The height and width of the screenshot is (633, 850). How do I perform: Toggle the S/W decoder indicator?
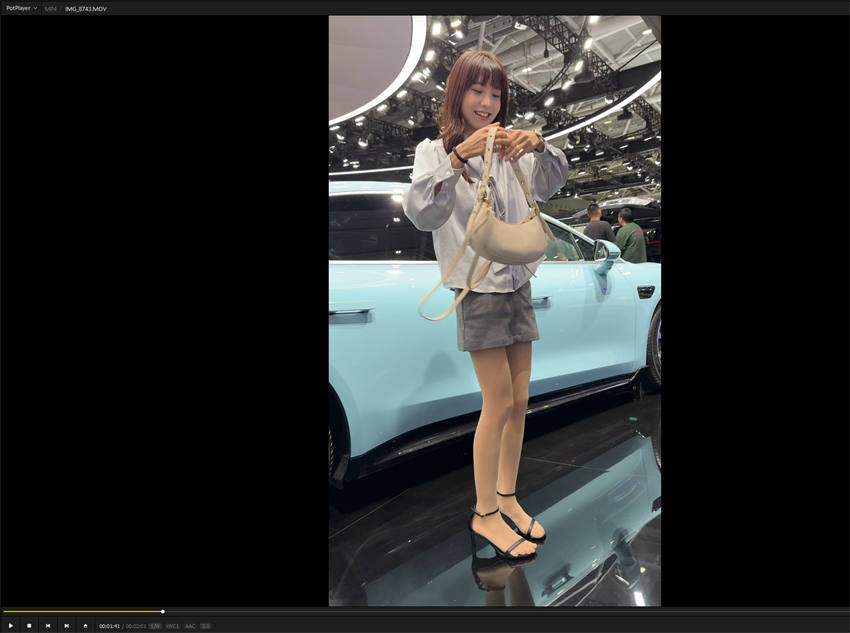click(155, 626)
